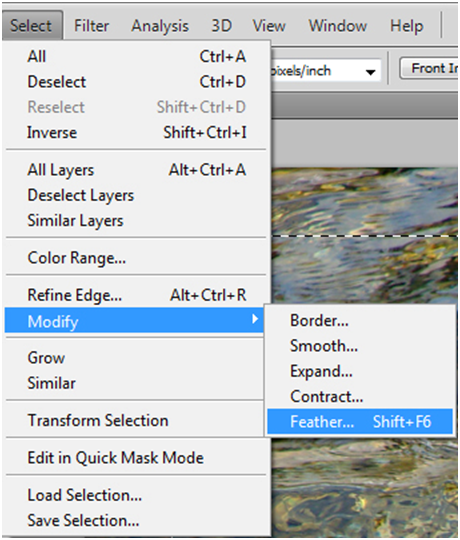Choose Feather from the Modify submenu
The height and width of the screenshot is (540, 460).
coord(360,422)
